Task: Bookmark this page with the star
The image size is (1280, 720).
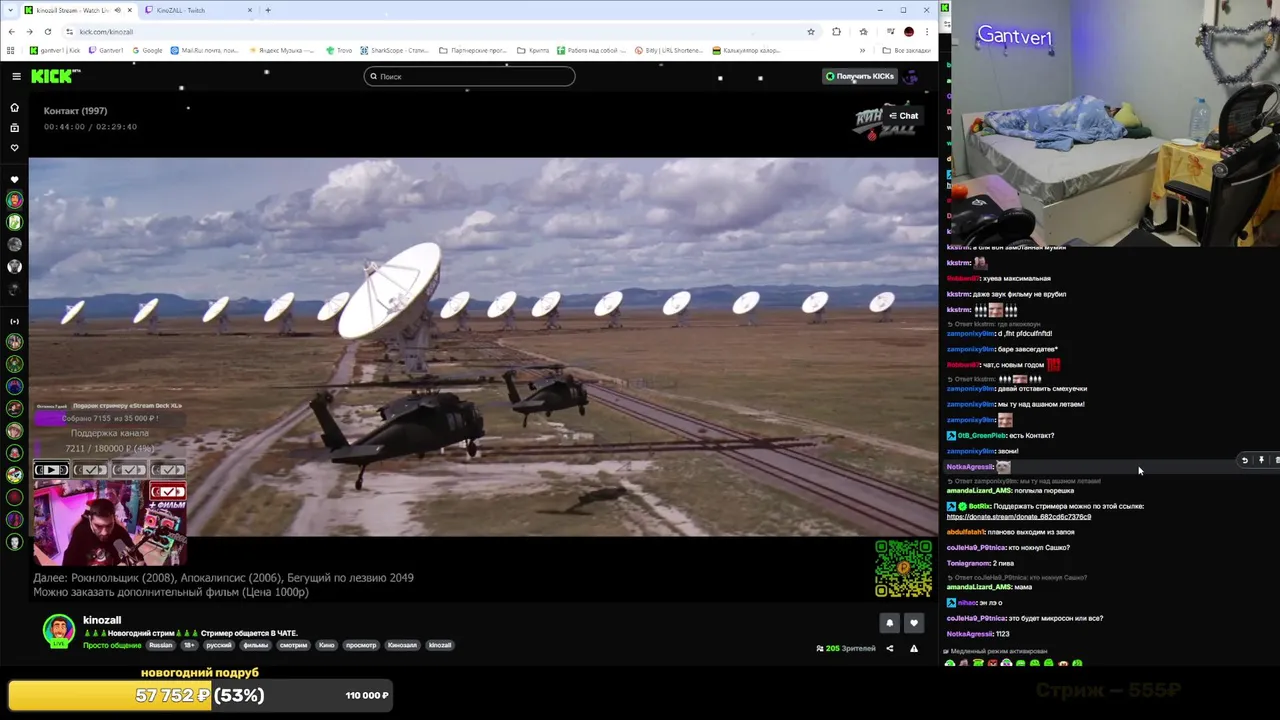Action: click(x=811, y=31)
